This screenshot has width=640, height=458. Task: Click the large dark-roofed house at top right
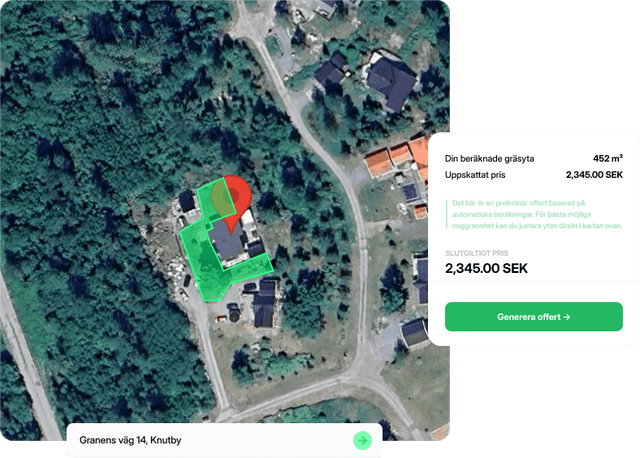click(x=391, y=80)
